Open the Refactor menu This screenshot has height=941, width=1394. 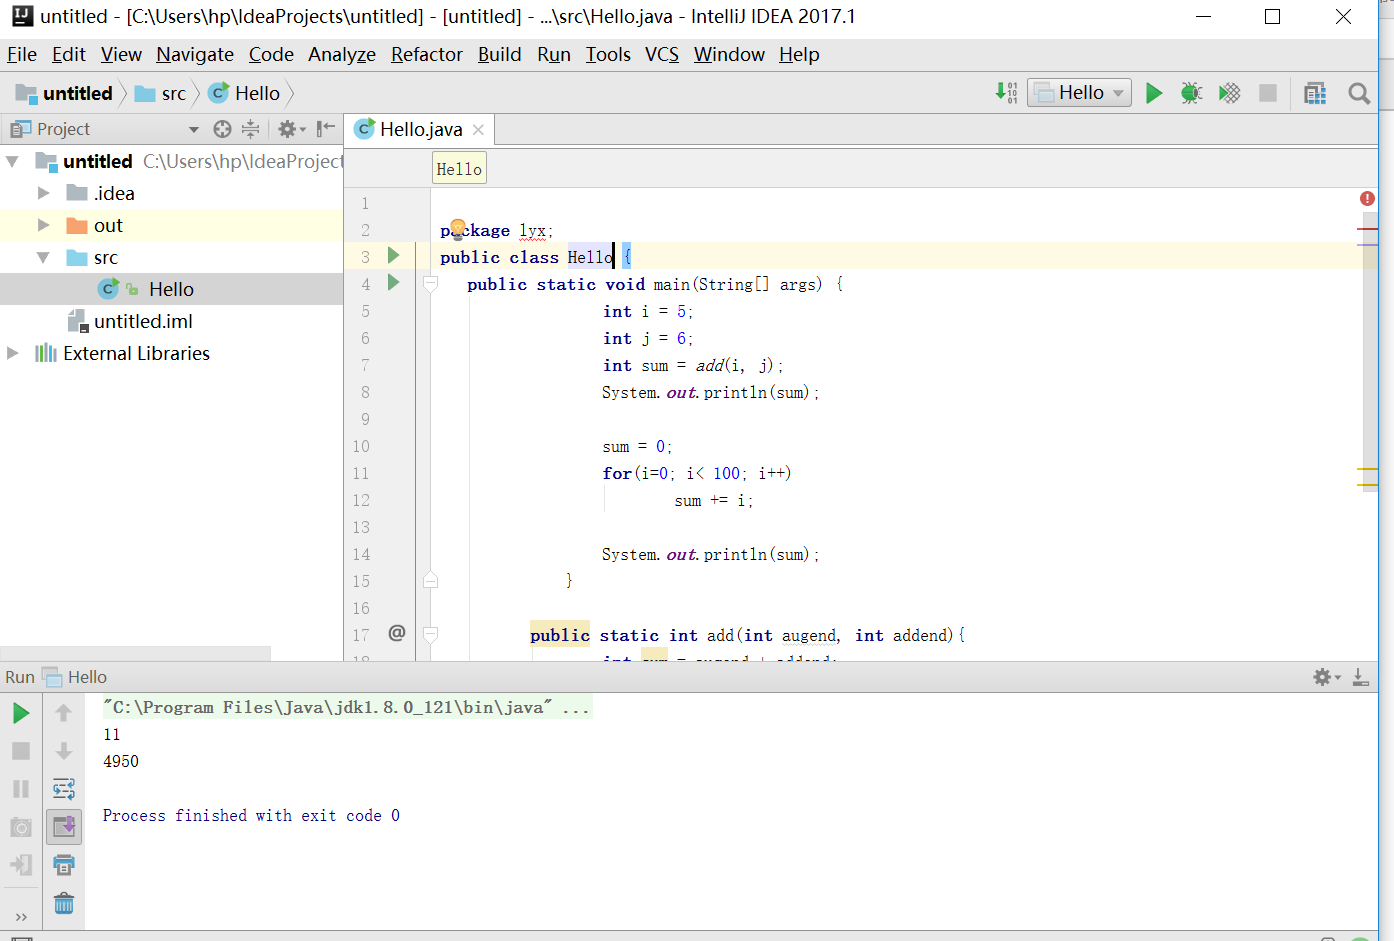[427, 54]
